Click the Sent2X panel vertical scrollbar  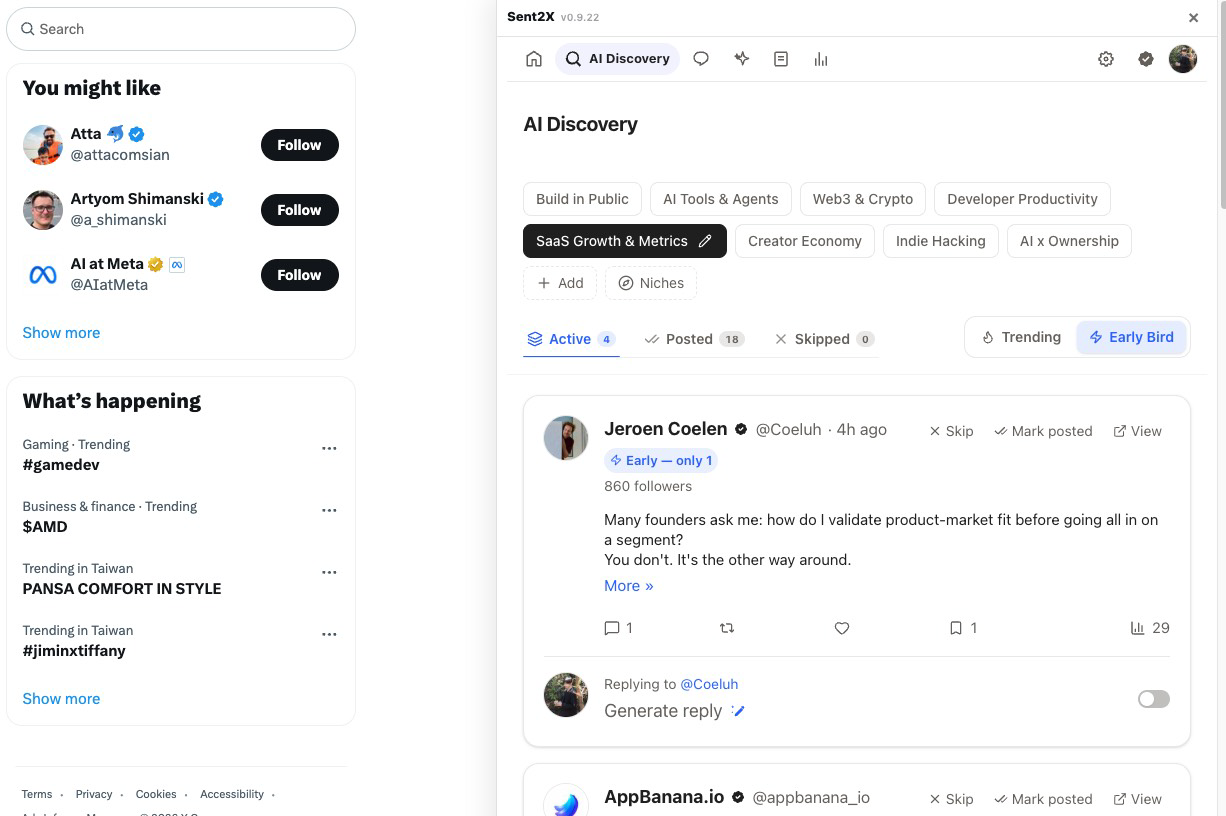coord(1222,105)
